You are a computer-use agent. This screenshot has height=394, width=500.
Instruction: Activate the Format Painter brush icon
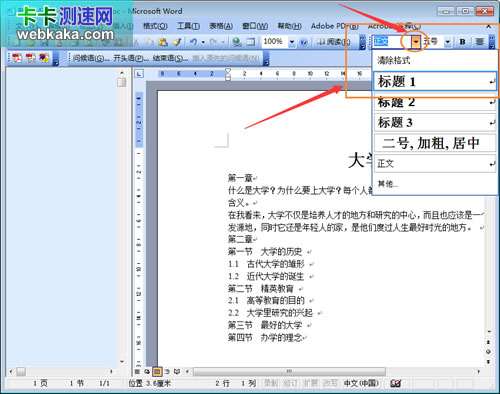click(x=177, y=42)
